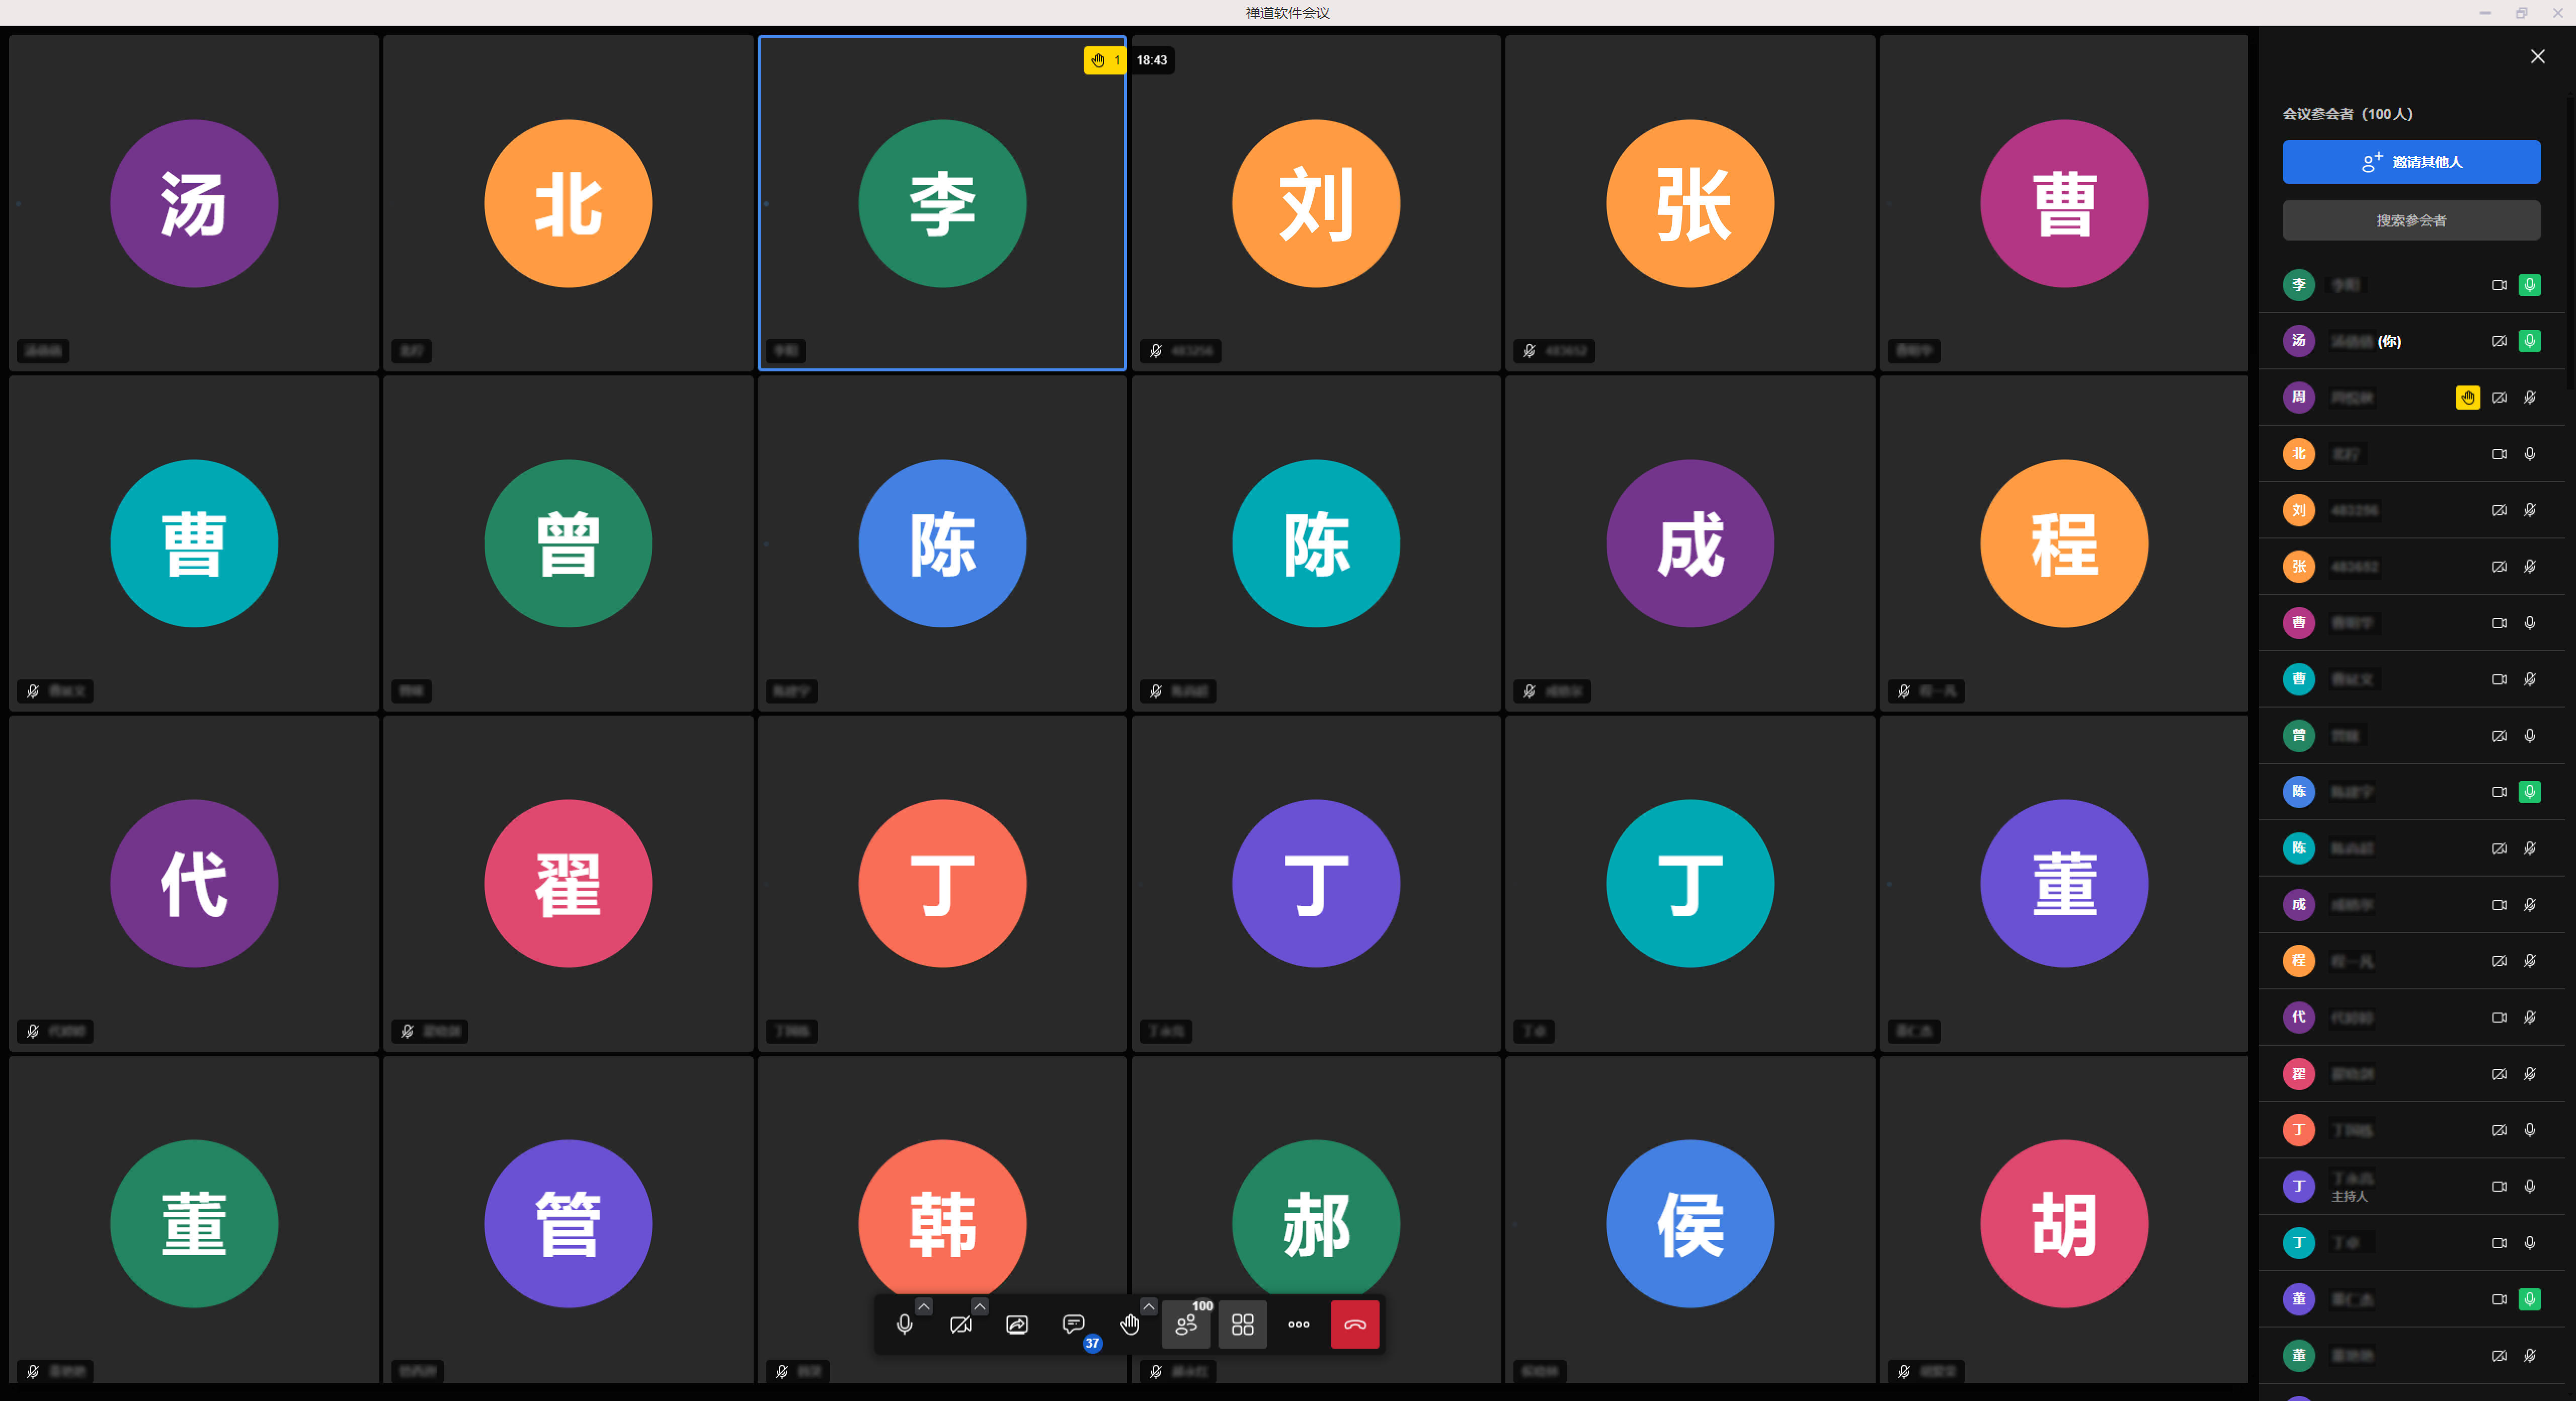Click the 18:43 meeting timer
This screenshot has height=1401, width=2576.
[1152, 60]
